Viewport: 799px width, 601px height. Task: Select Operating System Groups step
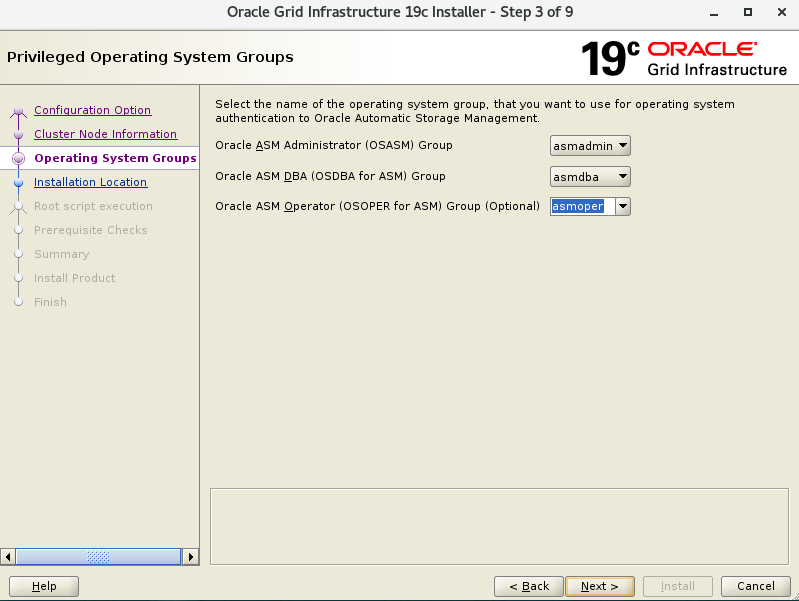coord(115,158)
